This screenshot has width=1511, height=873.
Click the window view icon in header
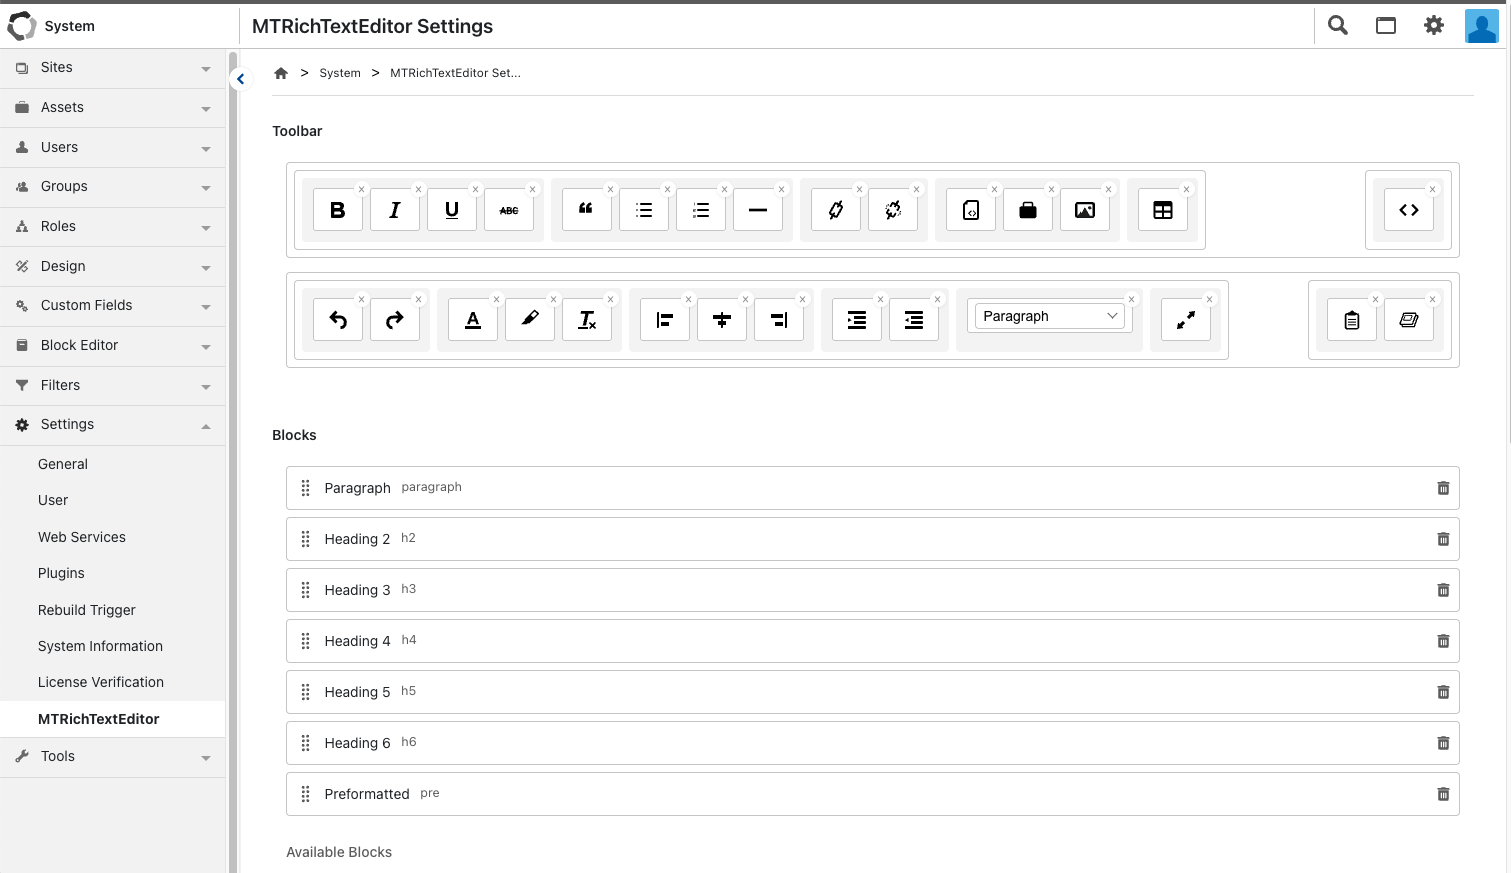click(x=1386, y=26)
